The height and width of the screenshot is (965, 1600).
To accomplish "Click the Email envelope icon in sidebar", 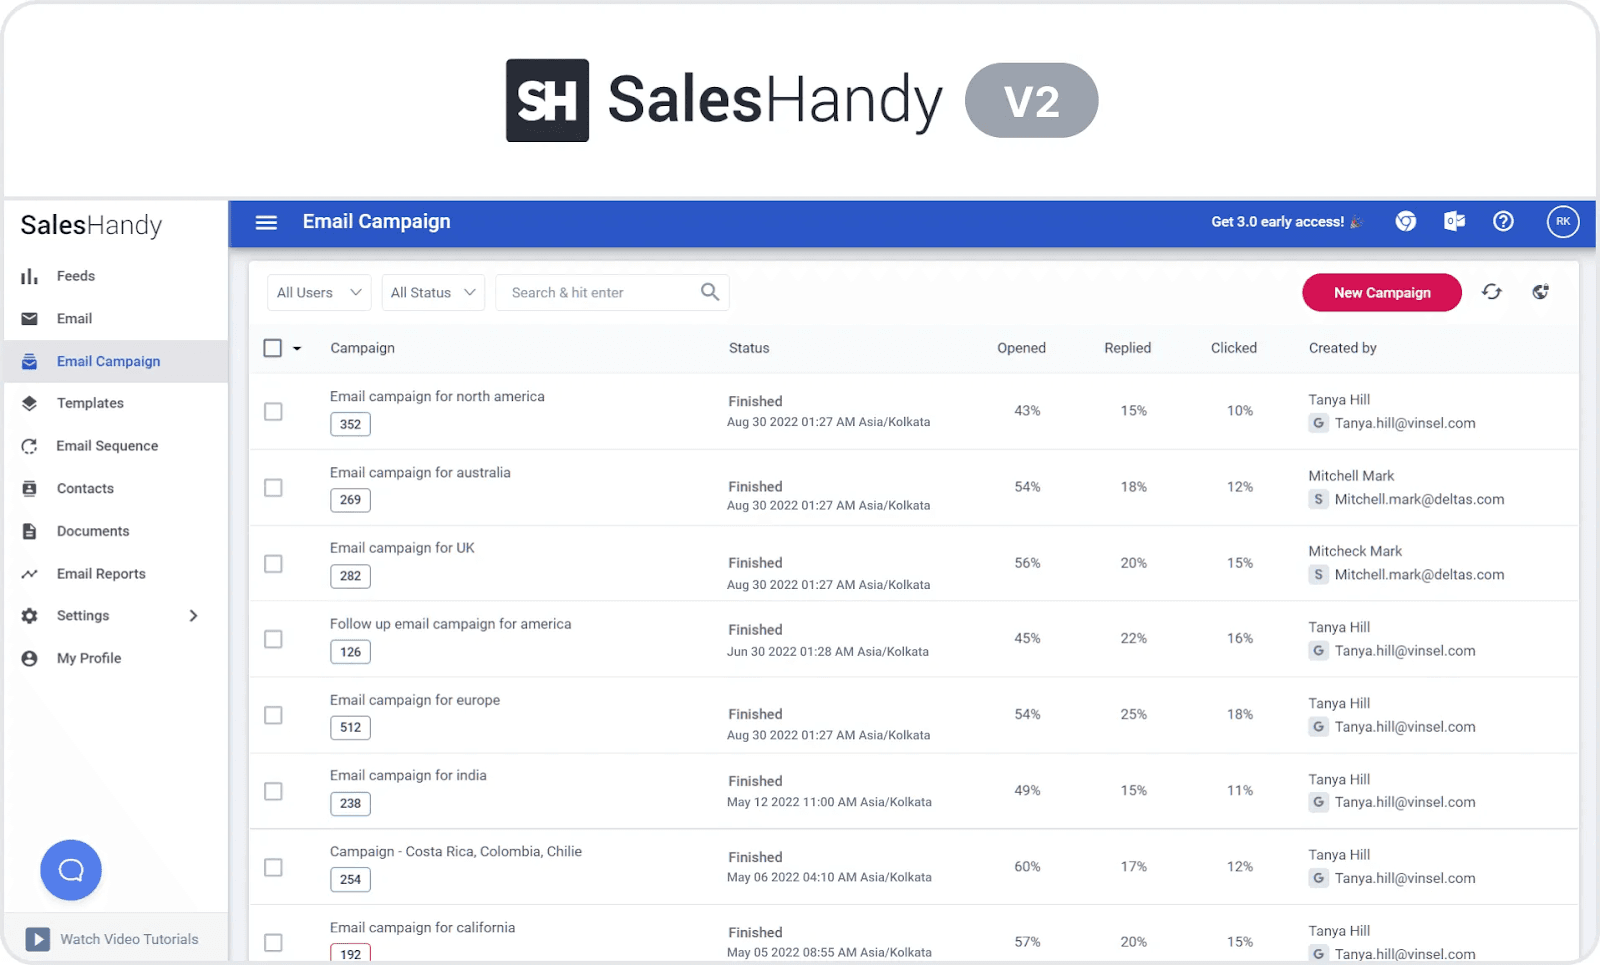I will point(30,319).
